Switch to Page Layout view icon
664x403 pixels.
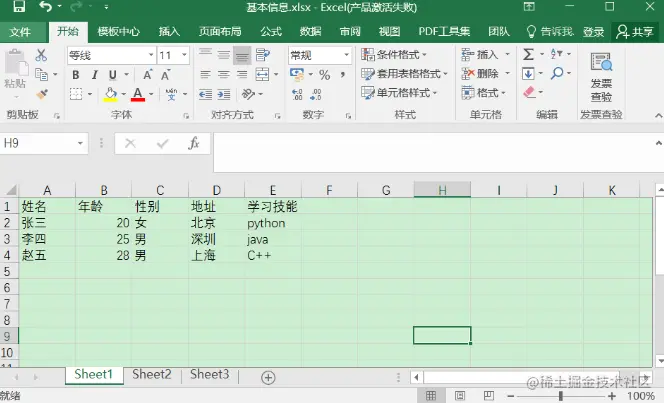(x=460, y=396)
